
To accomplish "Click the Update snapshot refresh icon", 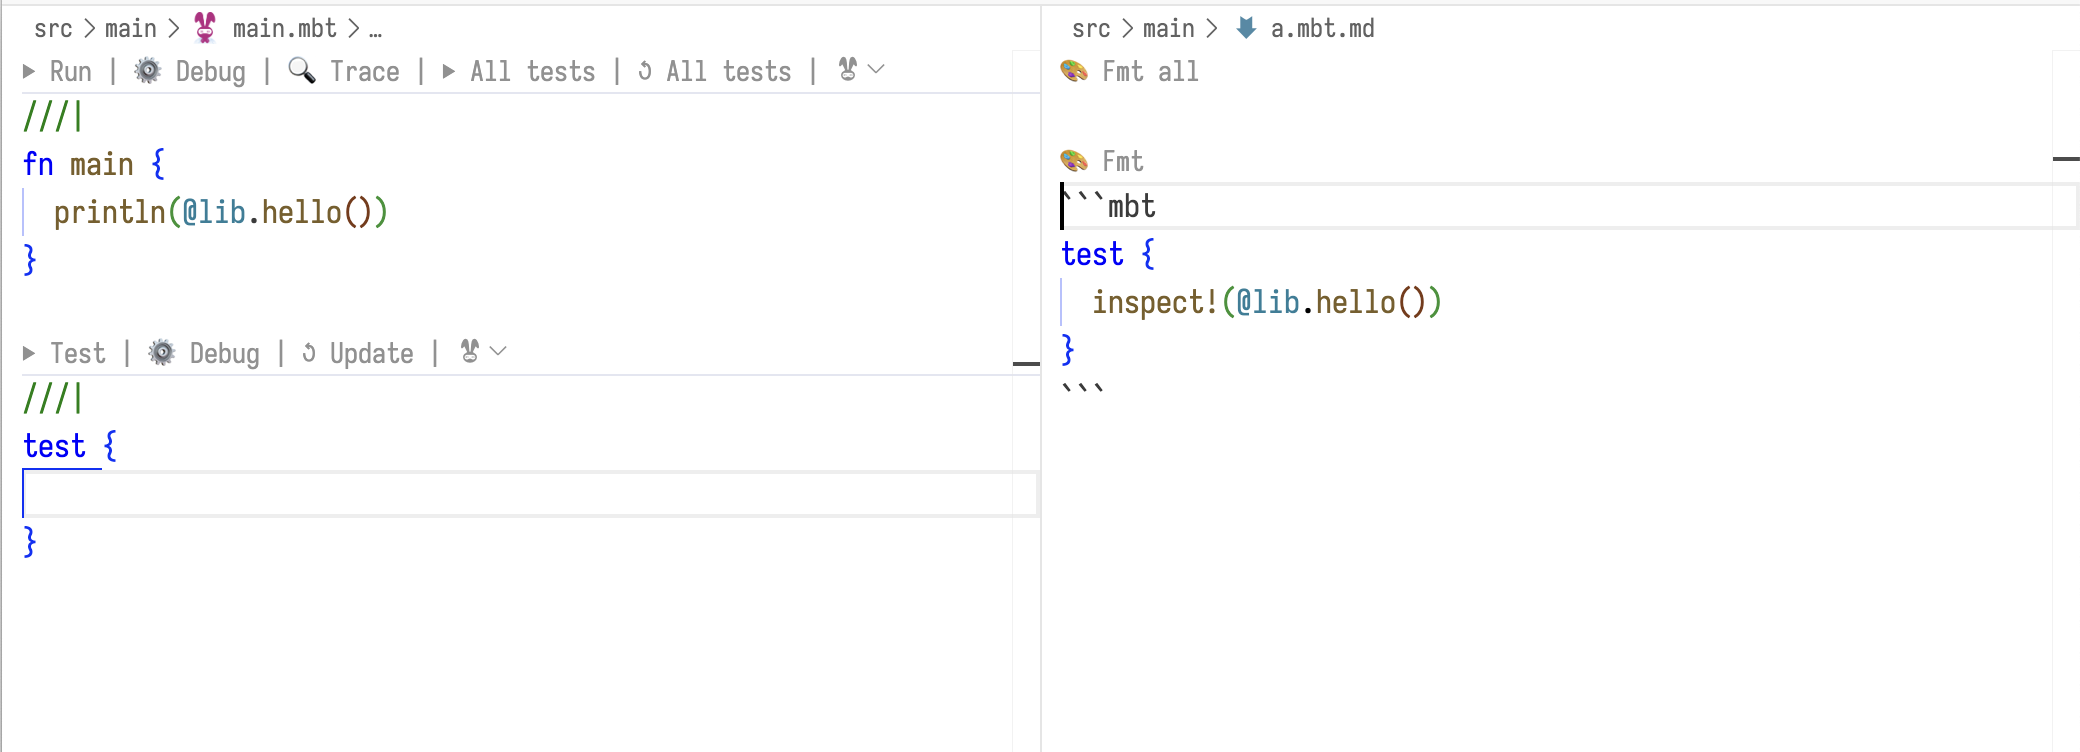I will [309, 354].
